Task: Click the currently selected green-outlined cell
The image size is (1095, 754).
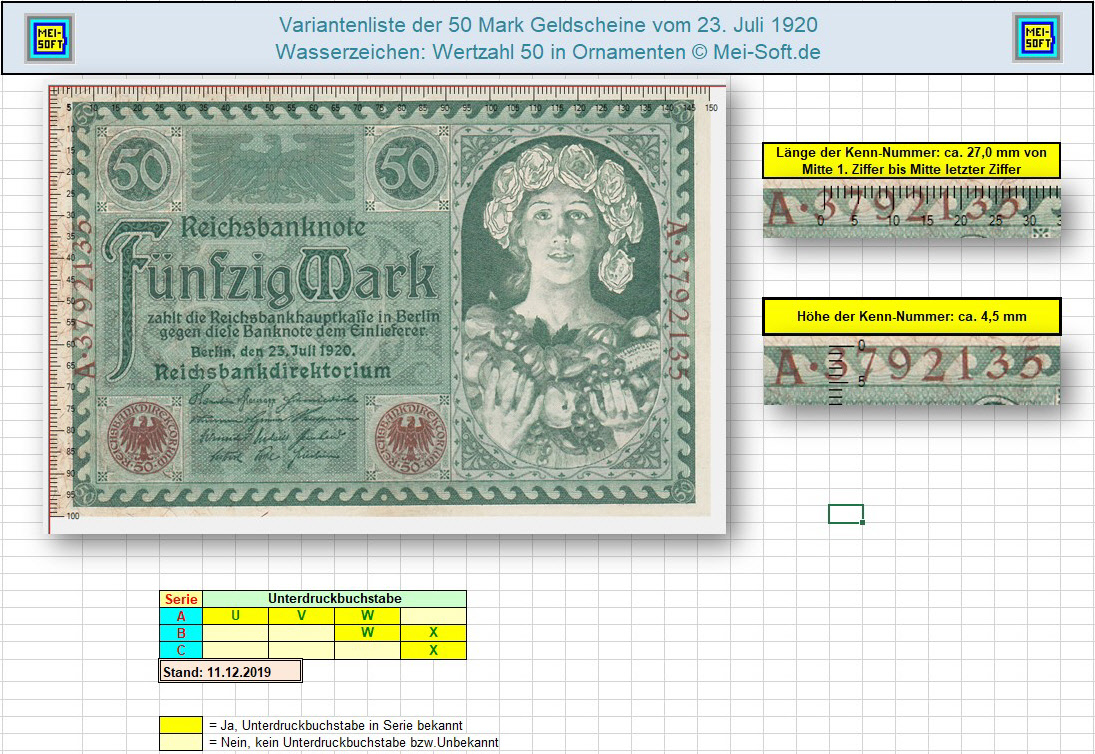Action: point(846,514)
